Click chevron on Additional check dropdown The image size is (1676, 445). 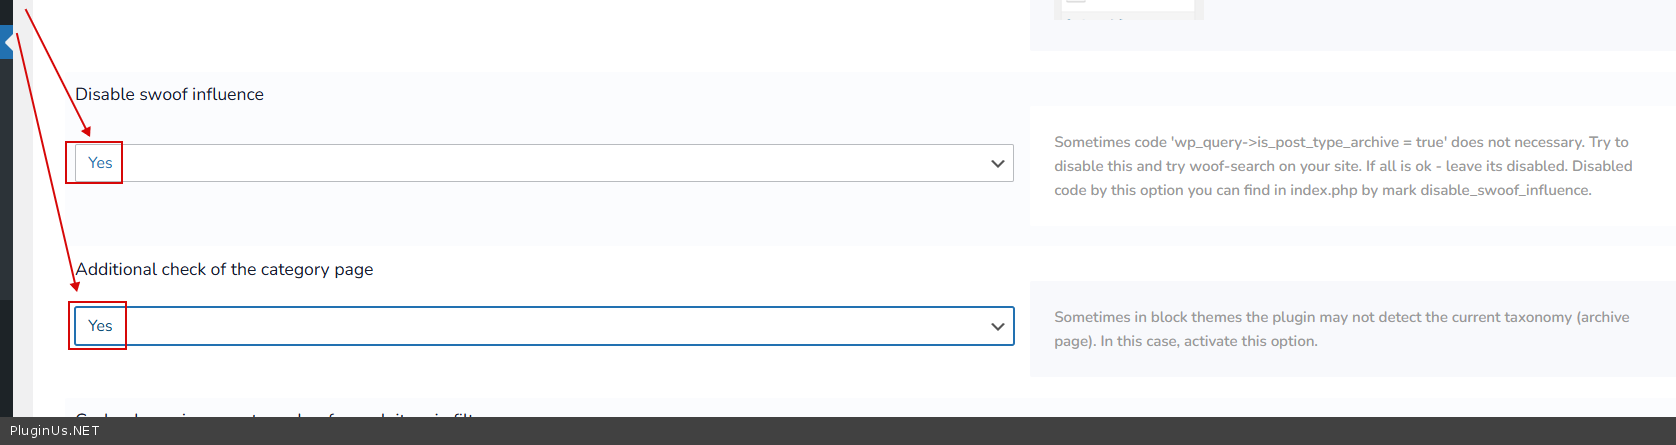click(997, 327)
